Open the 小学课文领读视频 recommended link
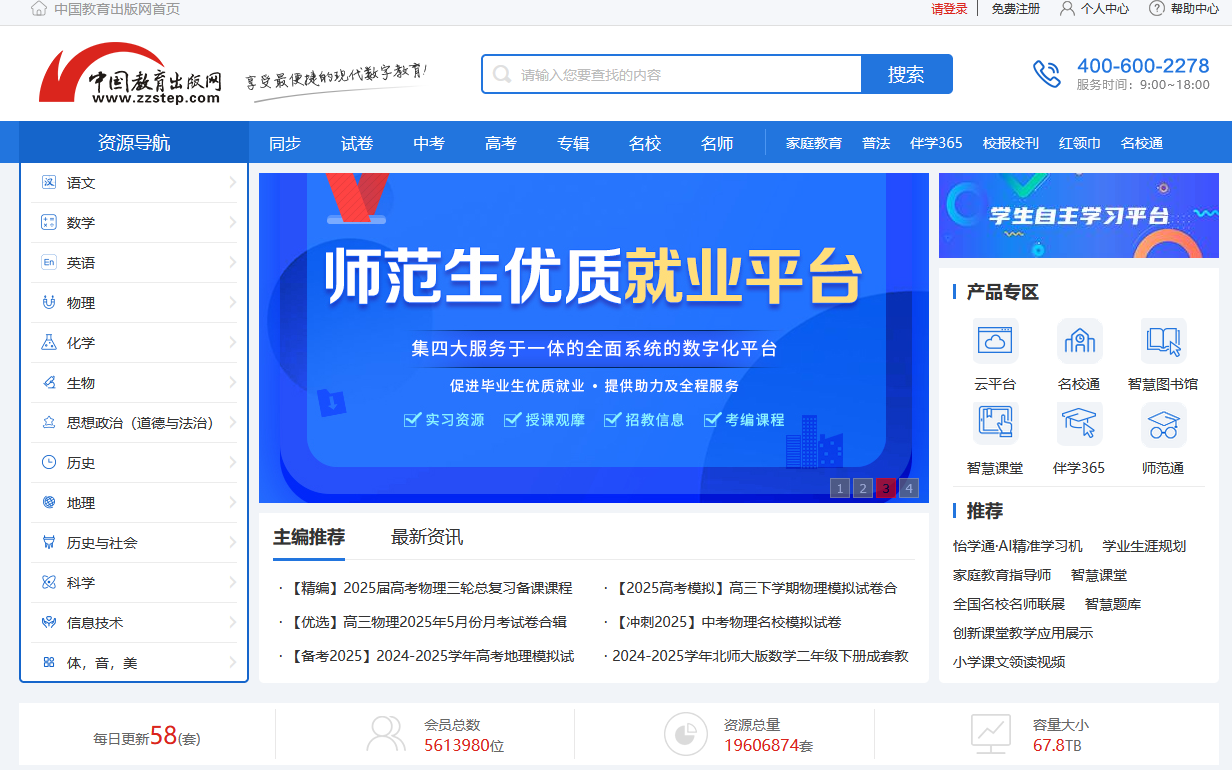 [1009, 662]
